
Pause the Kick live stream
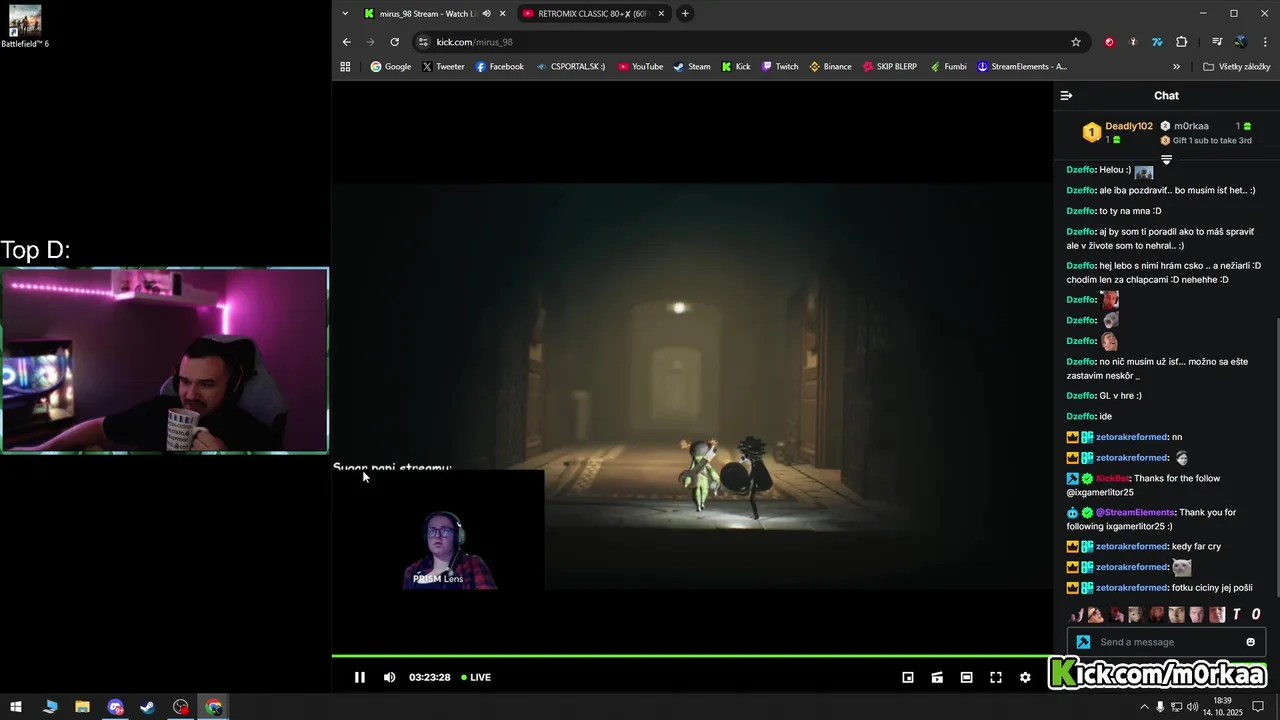pyautogui.click(x=360, y=677)
